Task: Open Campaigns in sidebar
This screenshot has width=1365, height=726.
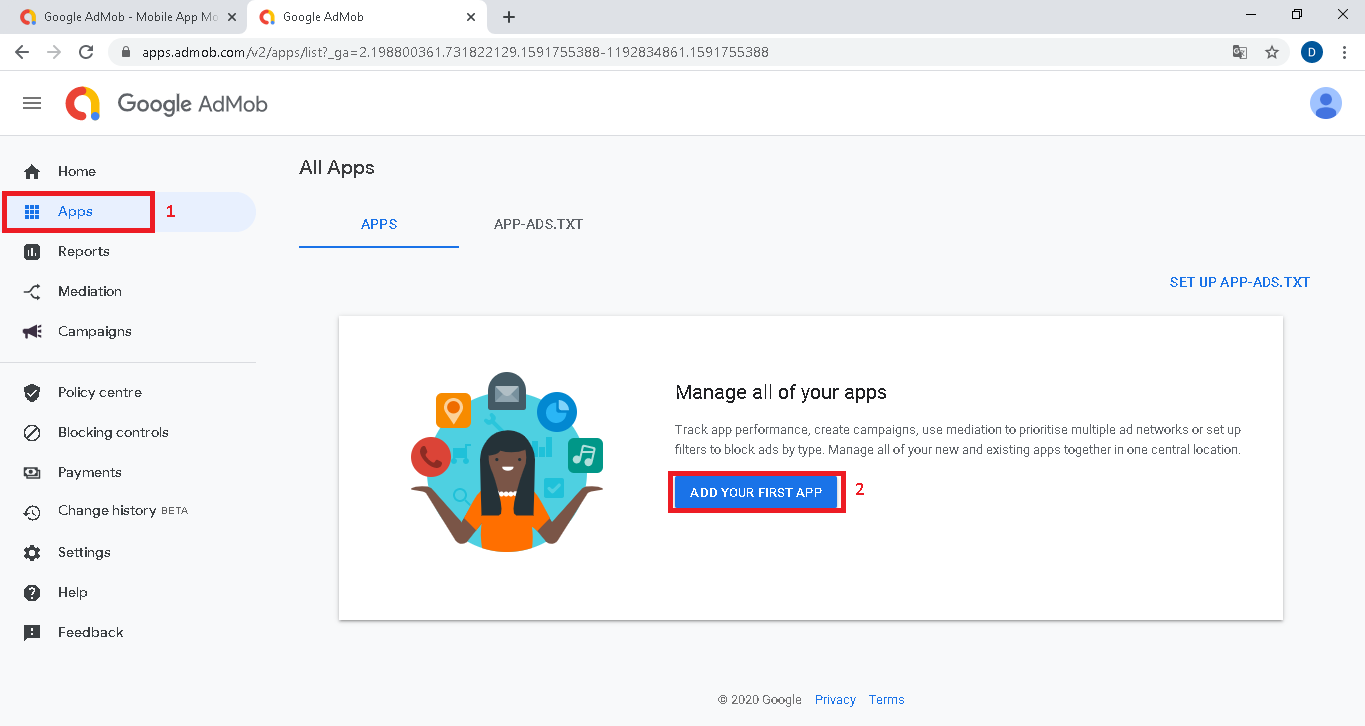Action: pyautogui.click(x=95, y=332)
